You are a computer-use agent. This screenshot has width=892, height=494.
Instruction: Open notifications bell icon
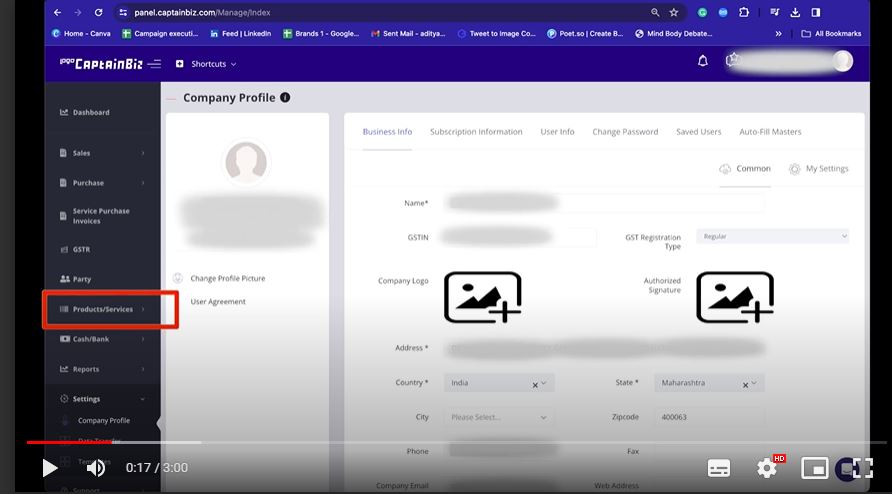tap(703, 61)
